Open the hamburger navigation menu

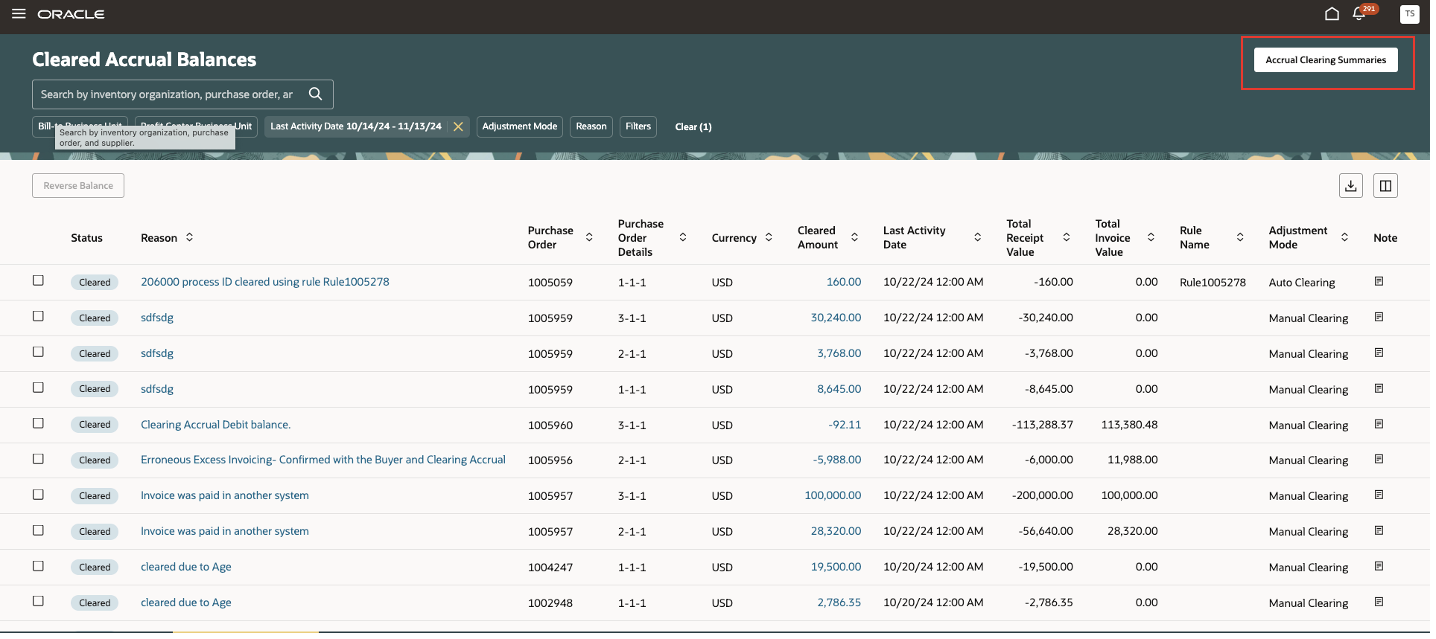(x=18, y=14)
